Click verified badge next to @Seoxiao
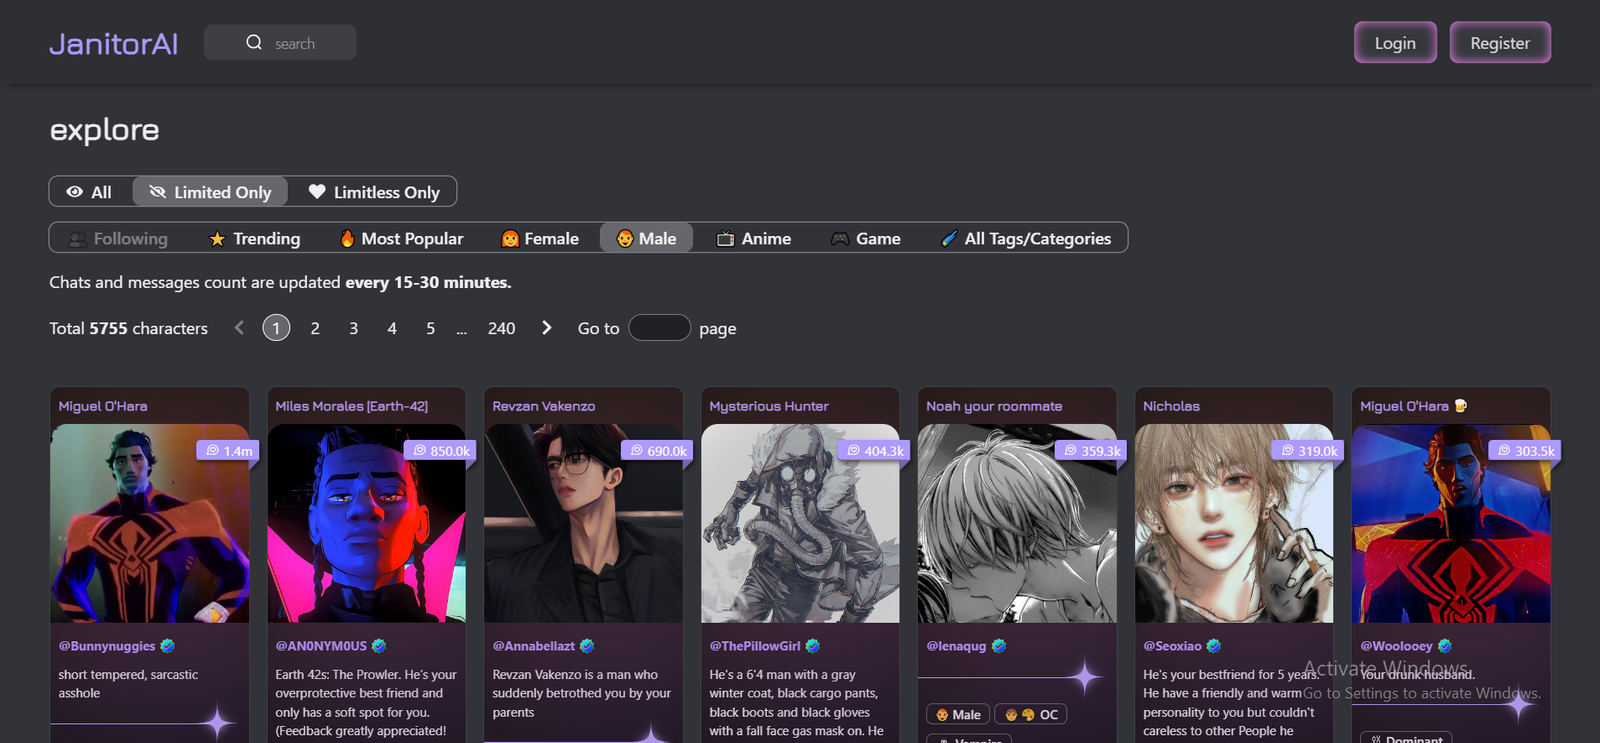Screen dimensions: 1600x743 pos(1214,646)
